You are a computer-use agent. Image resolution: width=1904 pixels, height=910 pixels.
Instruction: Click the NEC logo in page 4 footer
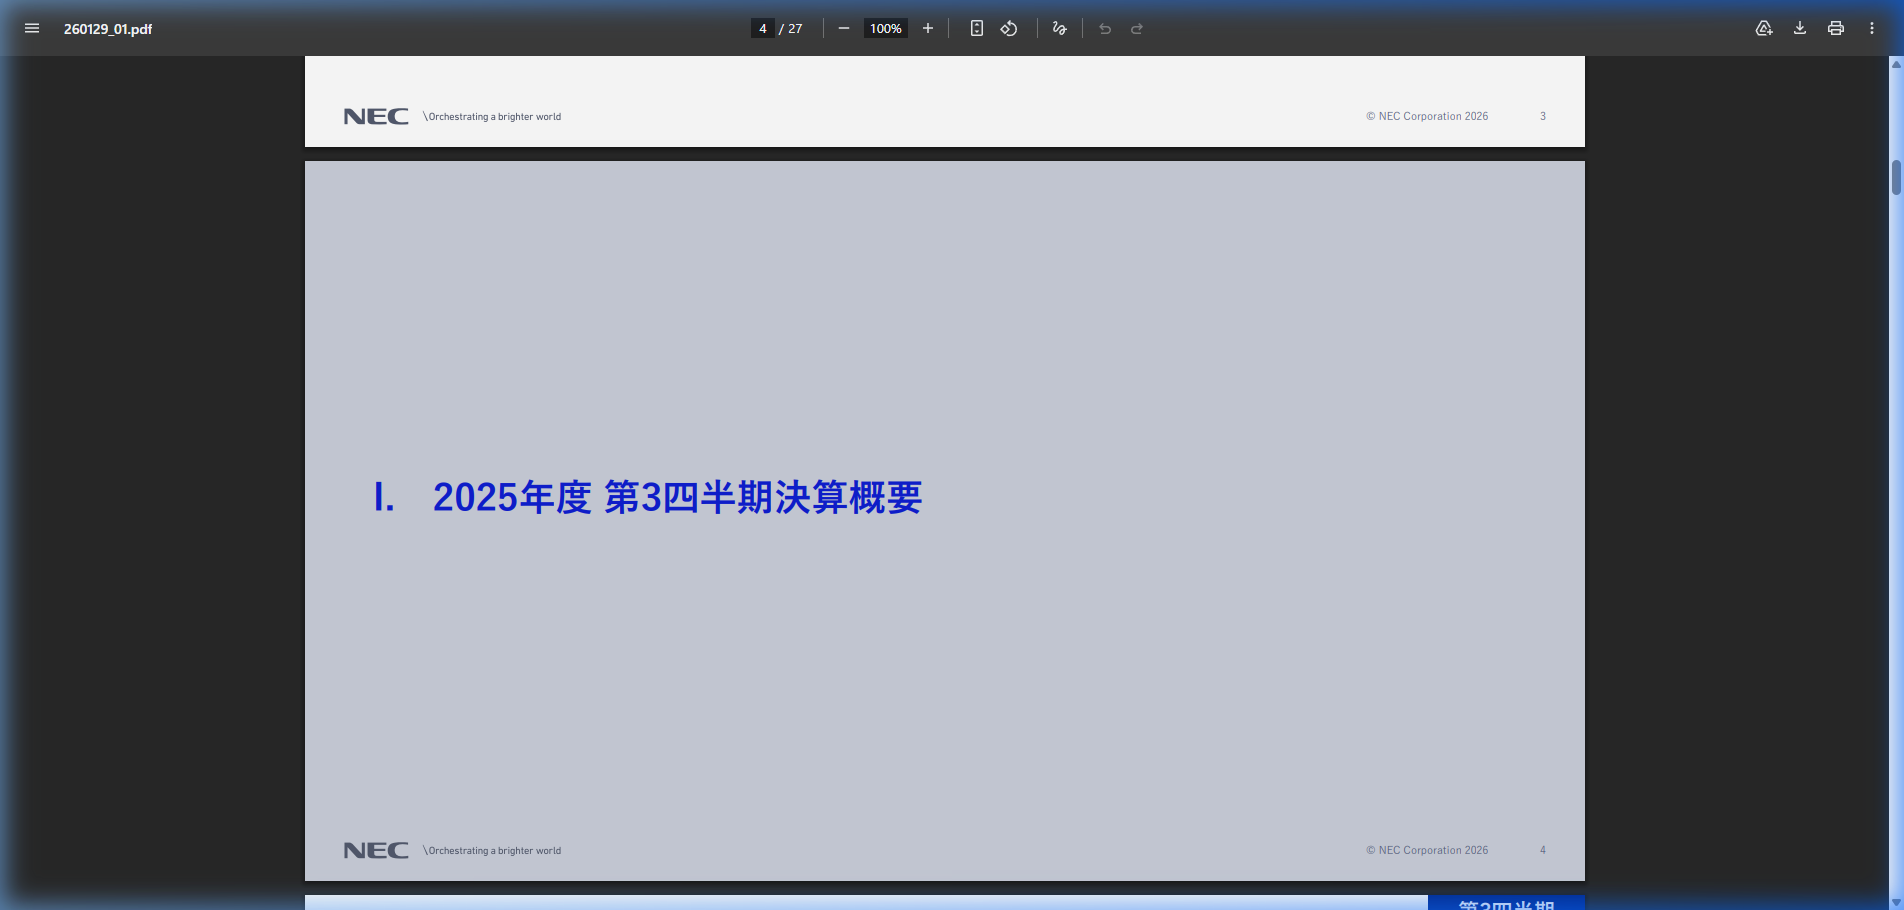pyautogui.click(x=376, y=850)
